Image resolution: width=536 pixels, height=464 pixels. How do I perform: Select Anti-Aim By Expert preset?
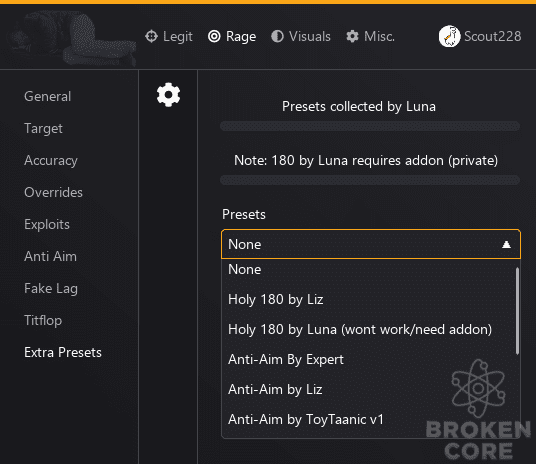pyautogui.click(x=368, y=359)
